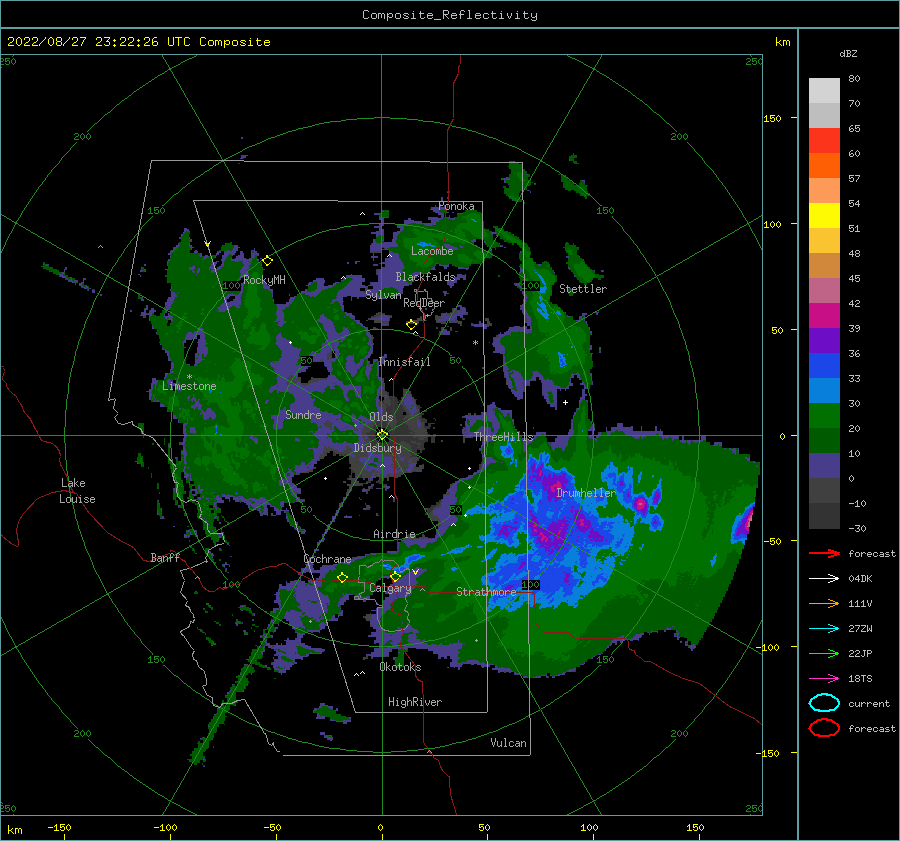Click the Okotoks town label

(400, 667)
